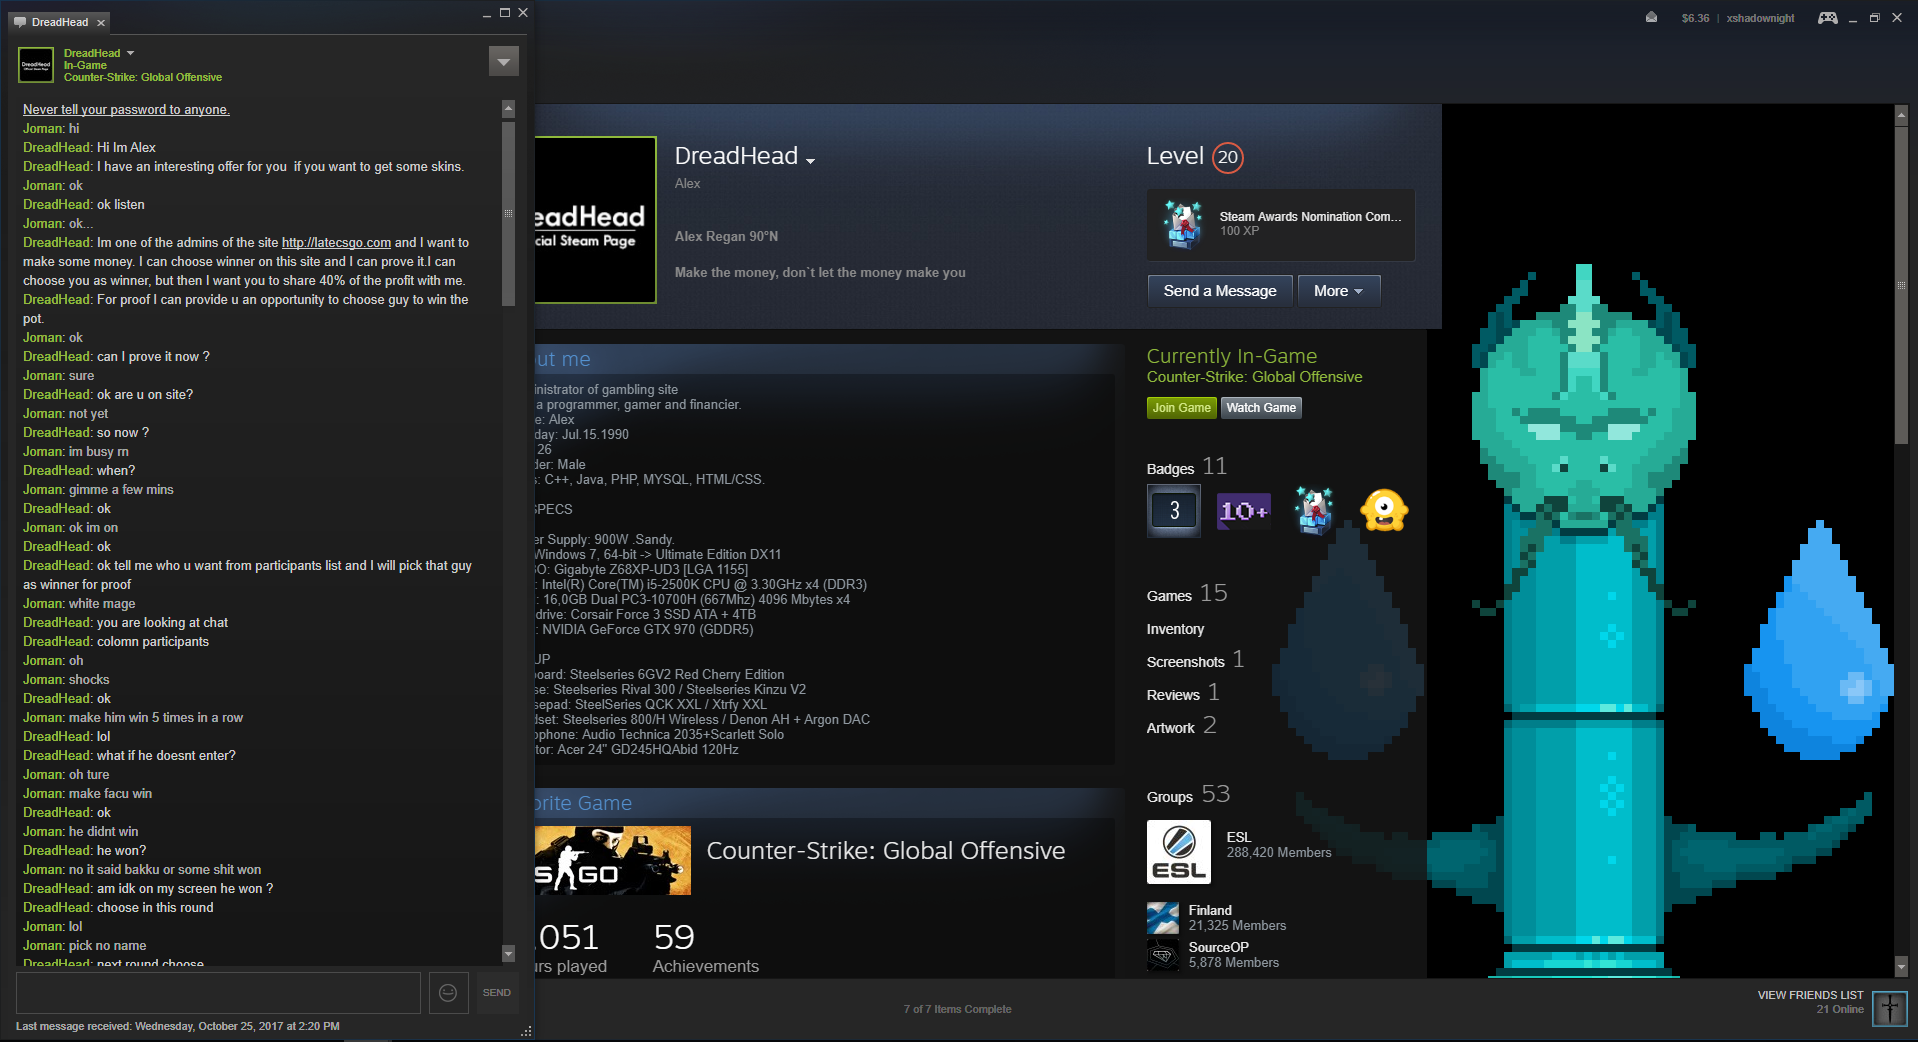Open DreadHead name dropdown in chat header
The image size is (1918, 1042).
[130, 53]
